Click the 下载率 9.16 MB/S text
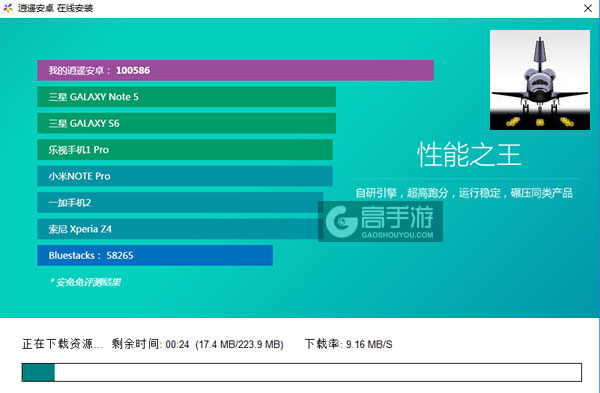Image resolution: width=600 pixels, height=393 pixels. [349, 344]
